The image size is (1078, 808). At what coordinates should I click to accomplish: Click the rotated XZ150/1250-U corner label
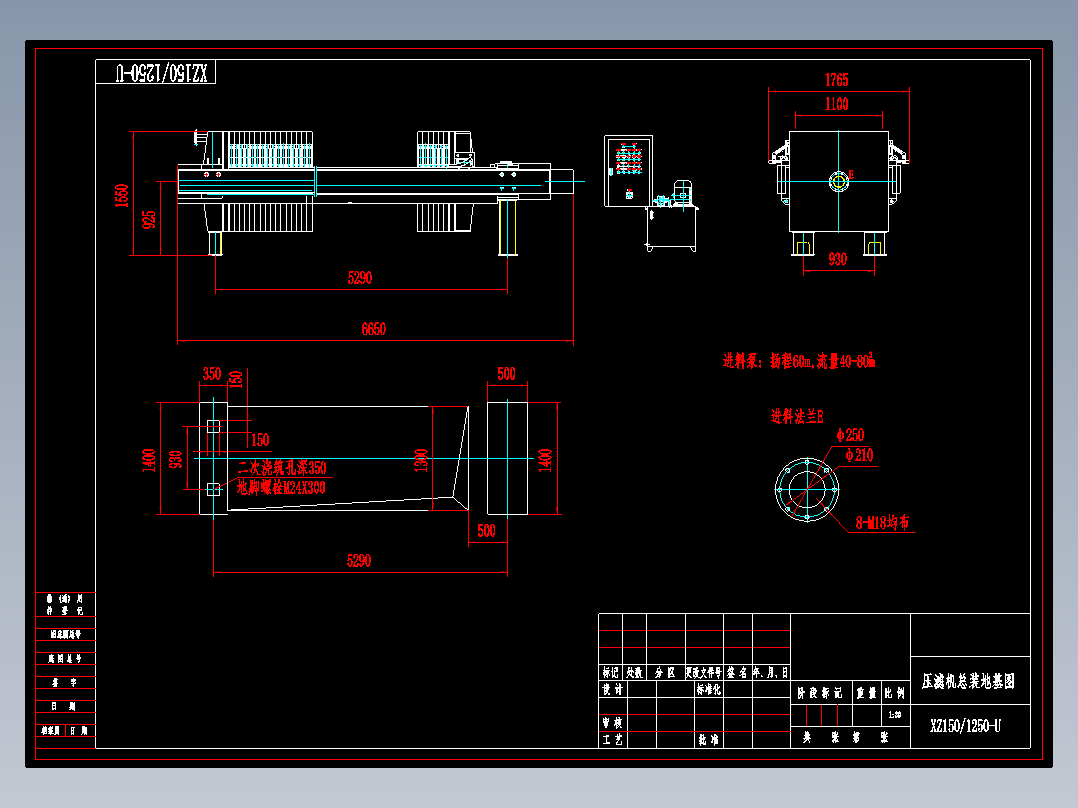click(162, 73)
